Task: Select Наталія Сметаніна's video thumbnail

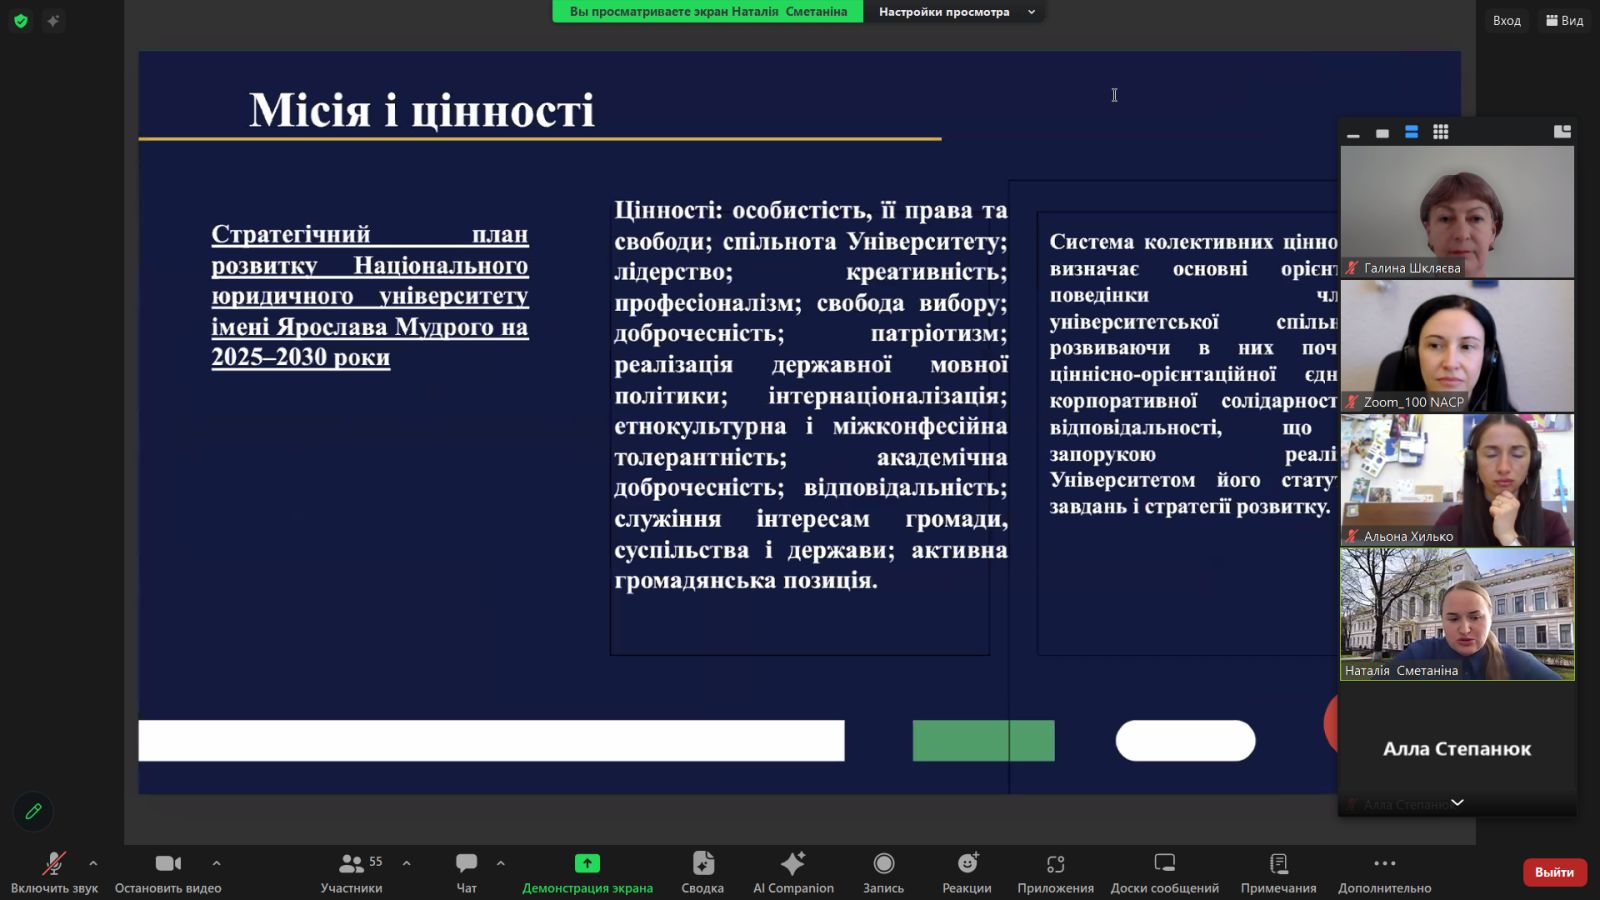Action: click(x=1457, y=614)
